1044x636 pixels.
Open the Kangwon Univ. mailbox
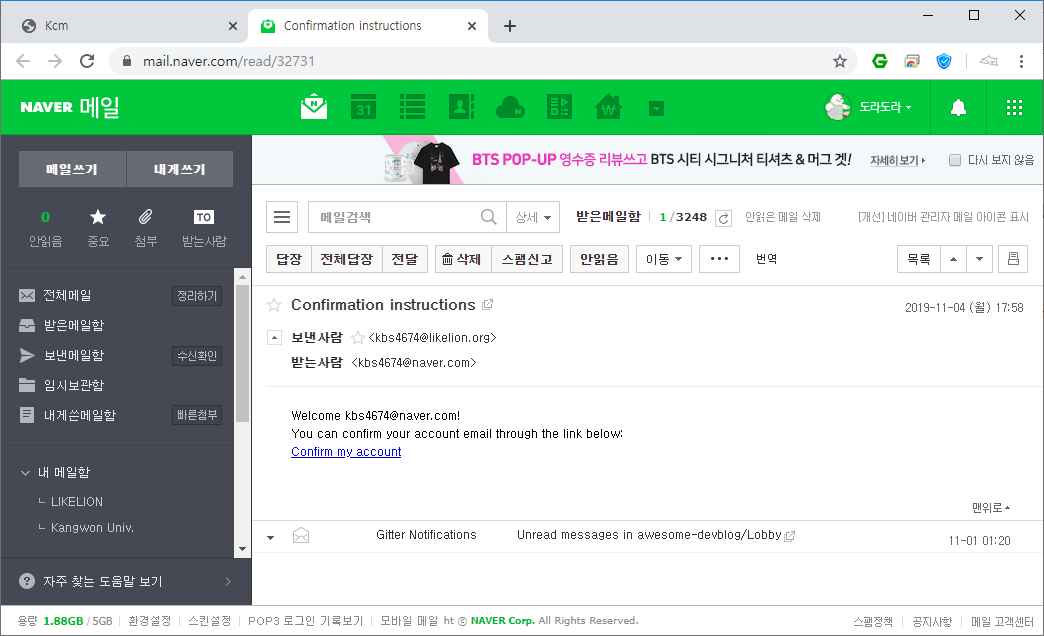(92, 527)
